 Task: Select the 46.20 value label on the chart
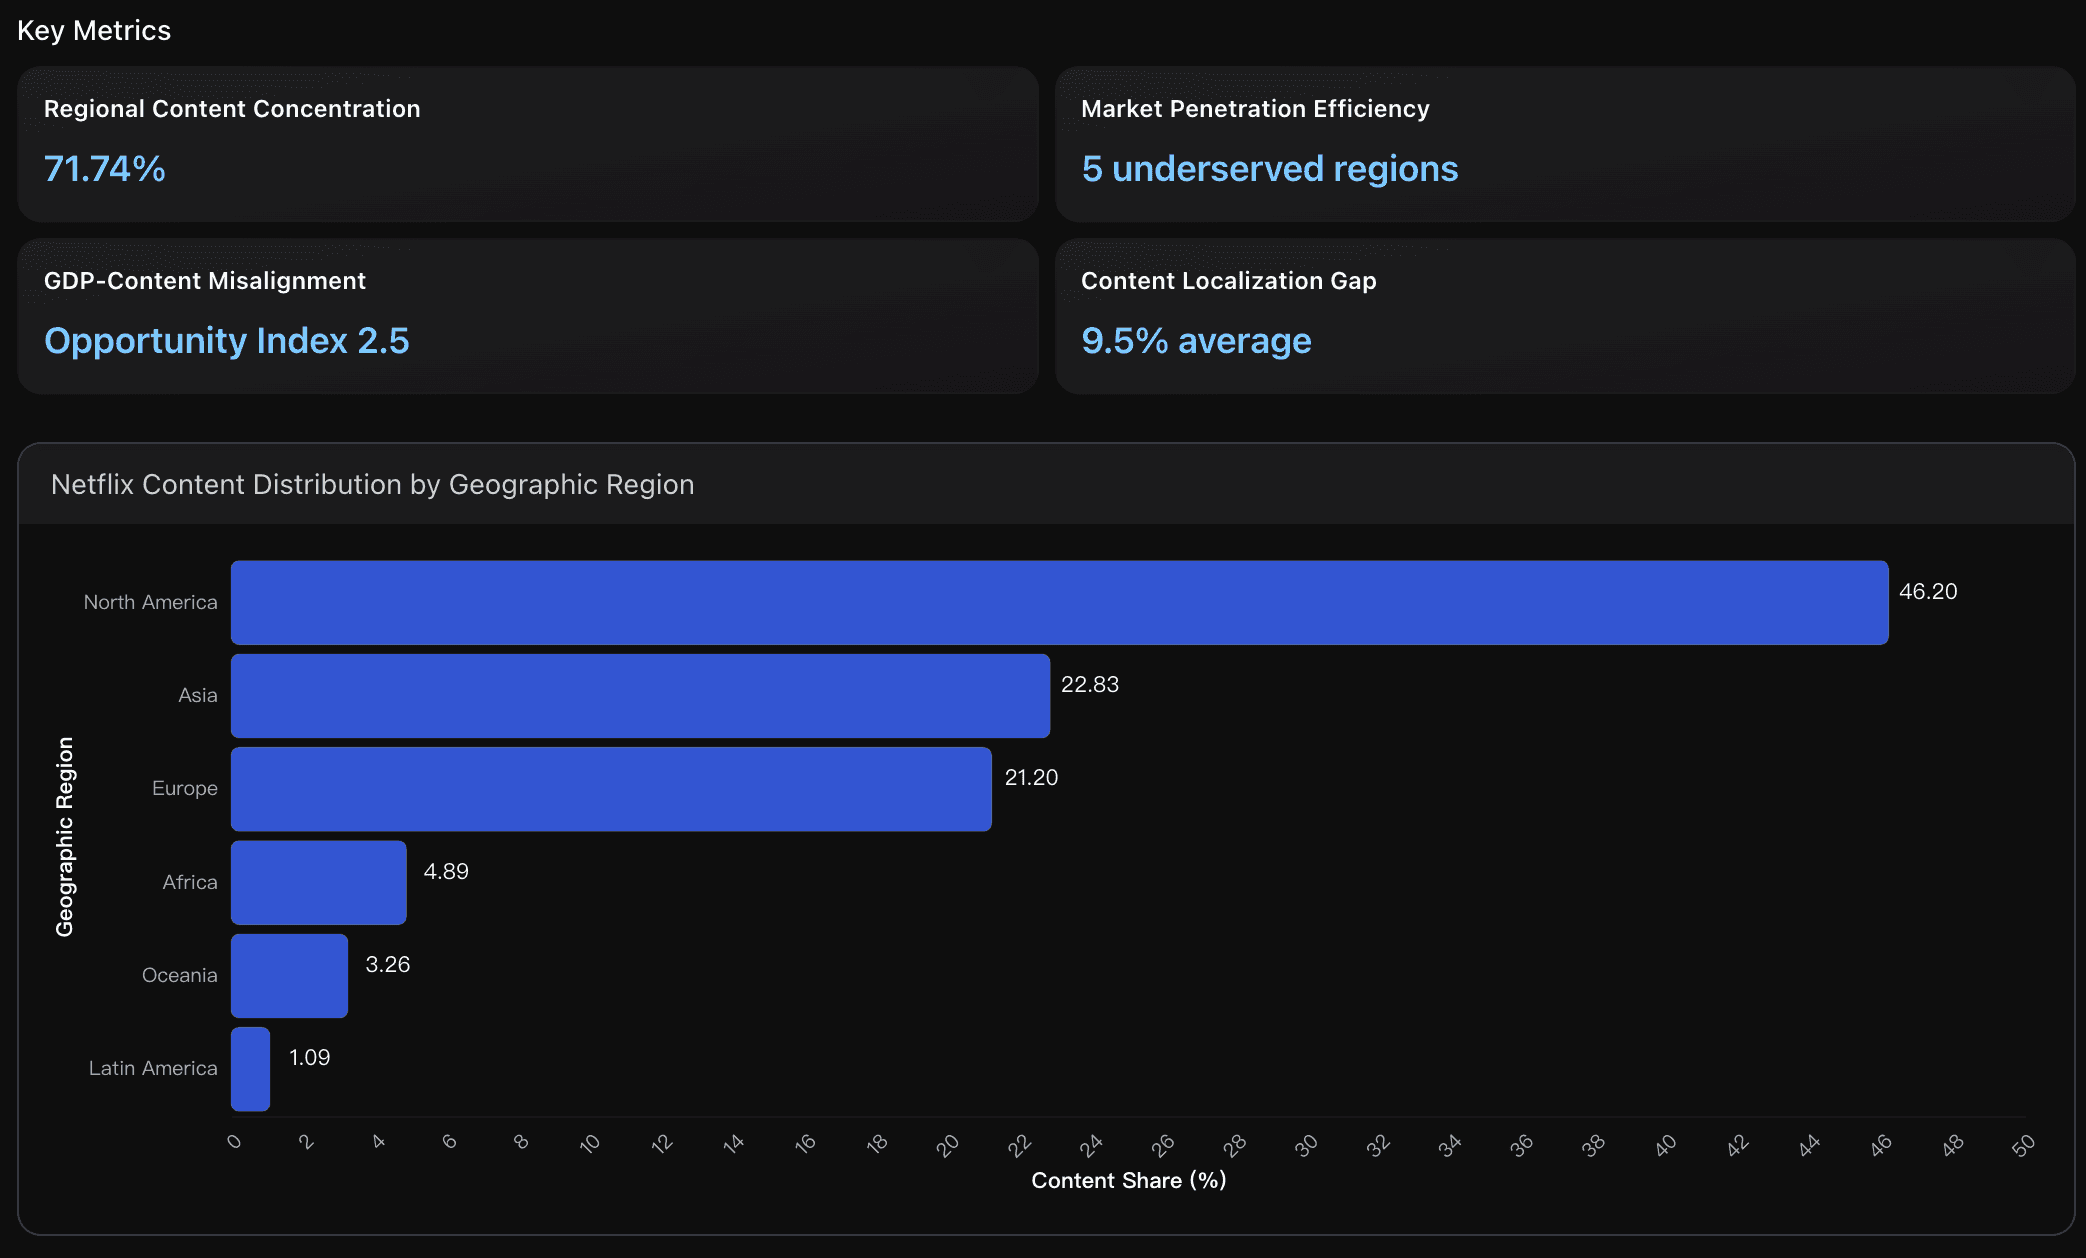coord(1928,590)
